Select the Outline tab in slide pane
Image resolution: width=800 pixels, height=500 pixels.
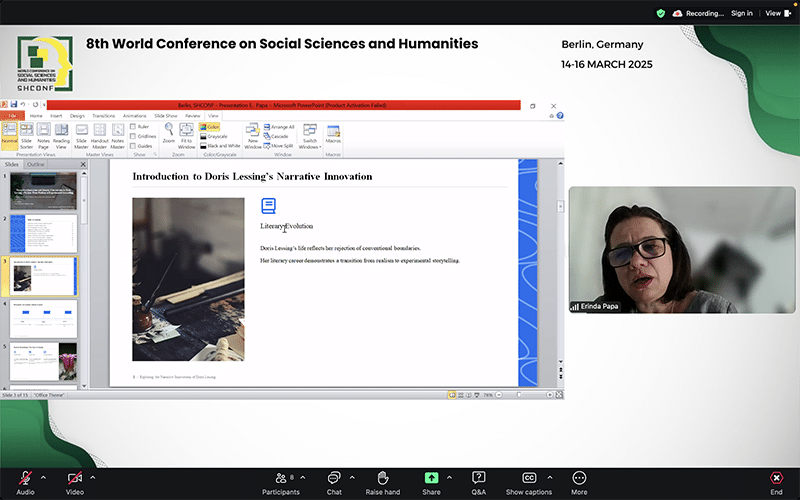tap(35, 164)
